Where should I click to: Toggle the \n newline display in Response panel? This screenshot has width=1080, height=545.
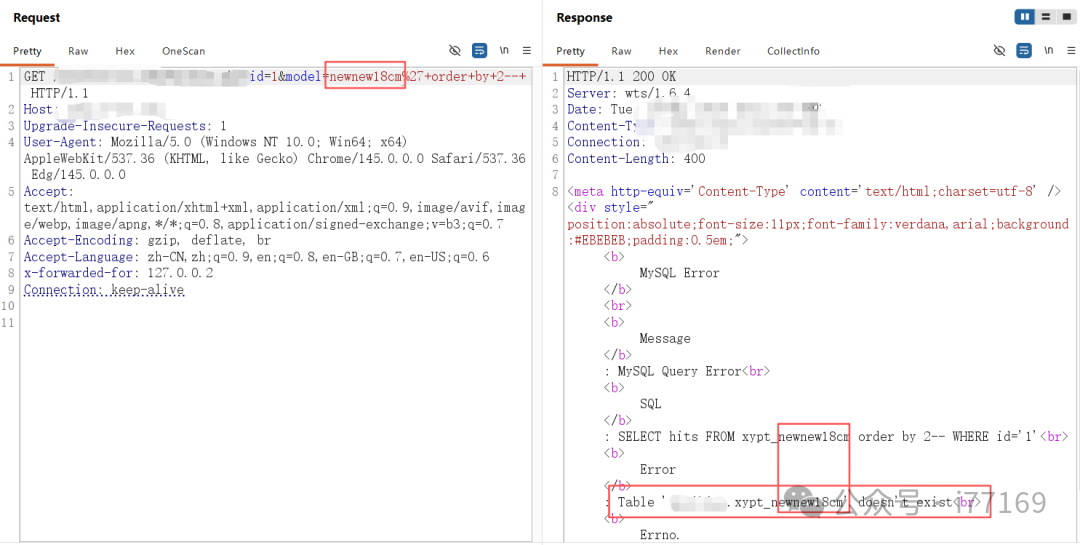coord(1049,50)
